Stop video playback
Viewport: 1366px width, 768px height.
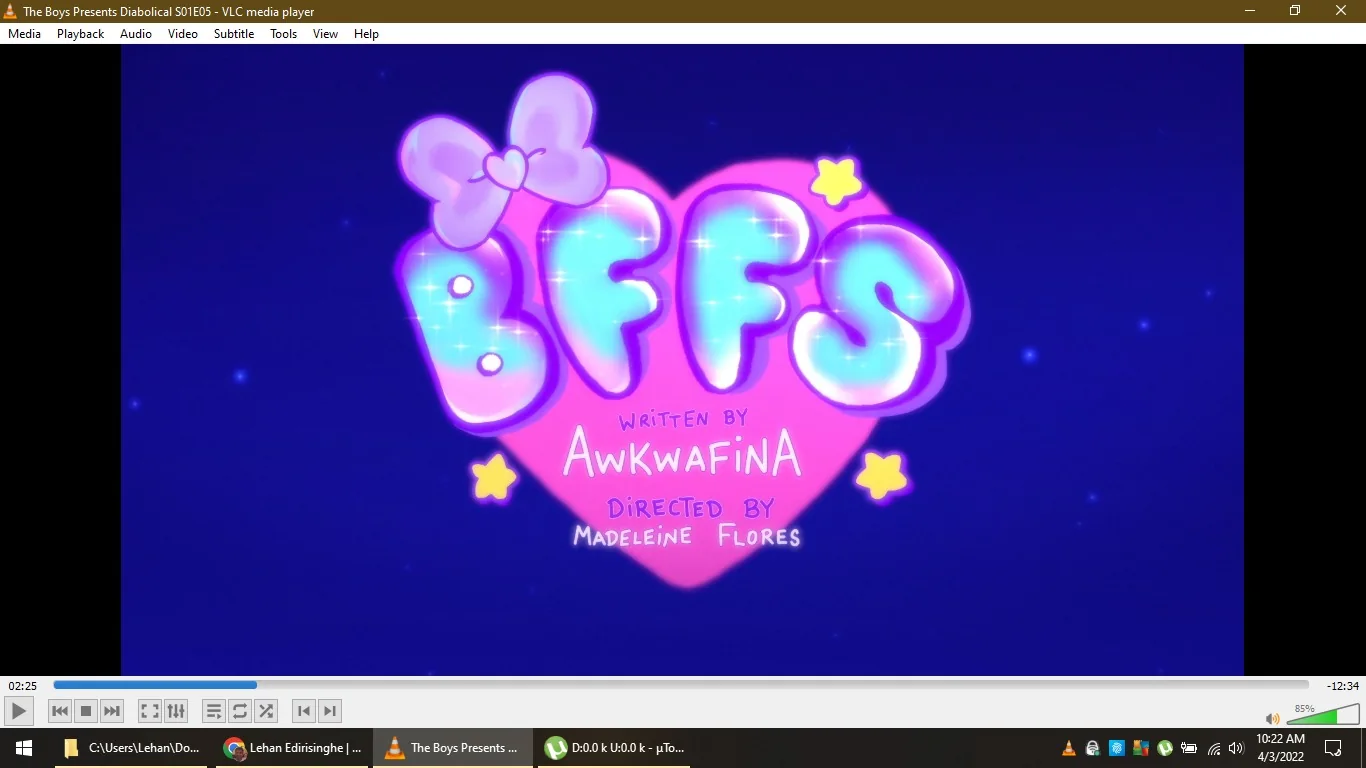[86, 711]
